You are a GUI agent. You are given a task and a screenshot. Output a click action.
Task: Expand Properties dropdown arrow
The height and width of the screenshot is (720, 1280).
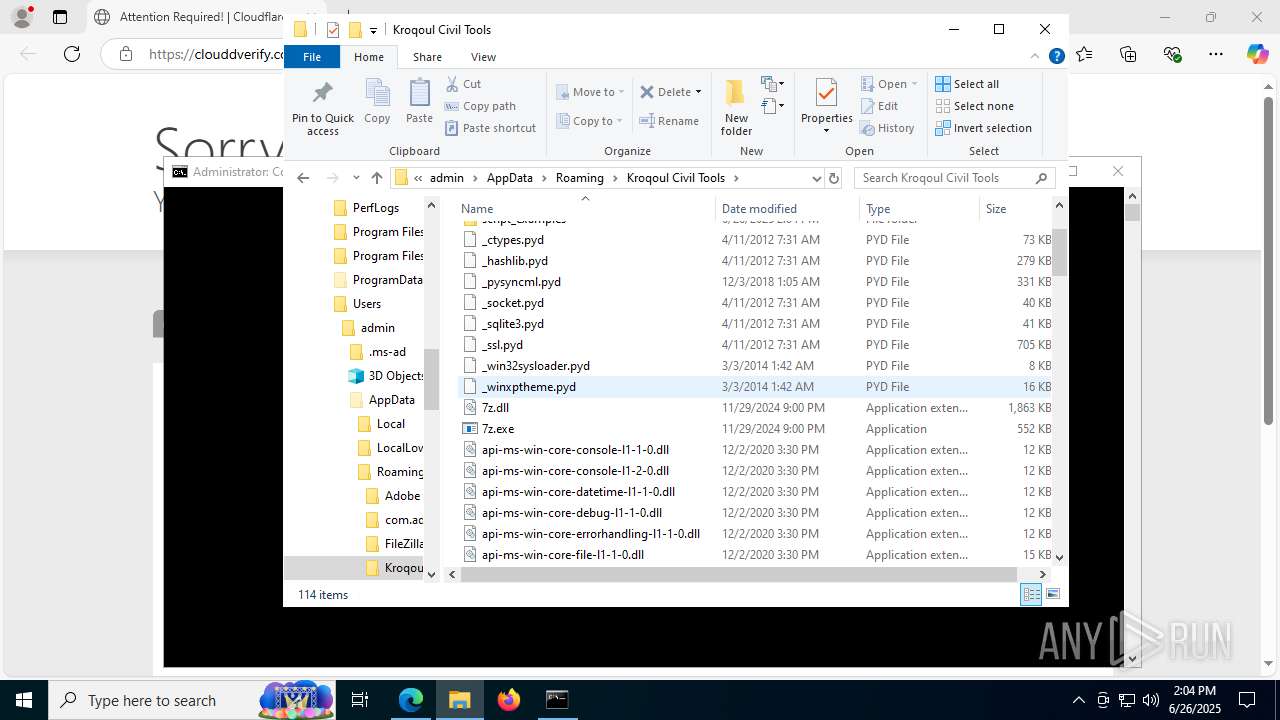(826, 131)
